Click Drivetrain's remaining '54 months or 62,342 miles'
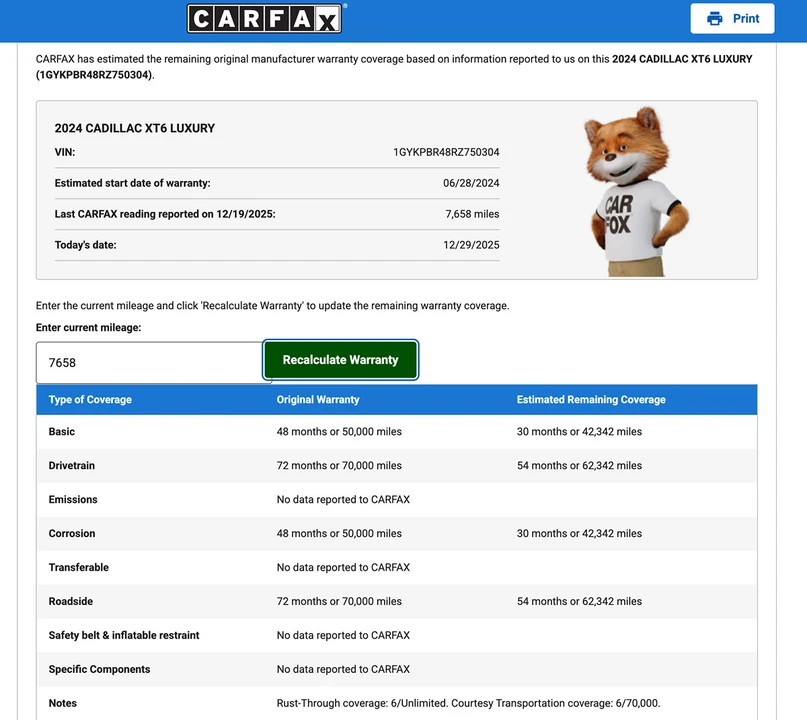 [x=579, y=466]
